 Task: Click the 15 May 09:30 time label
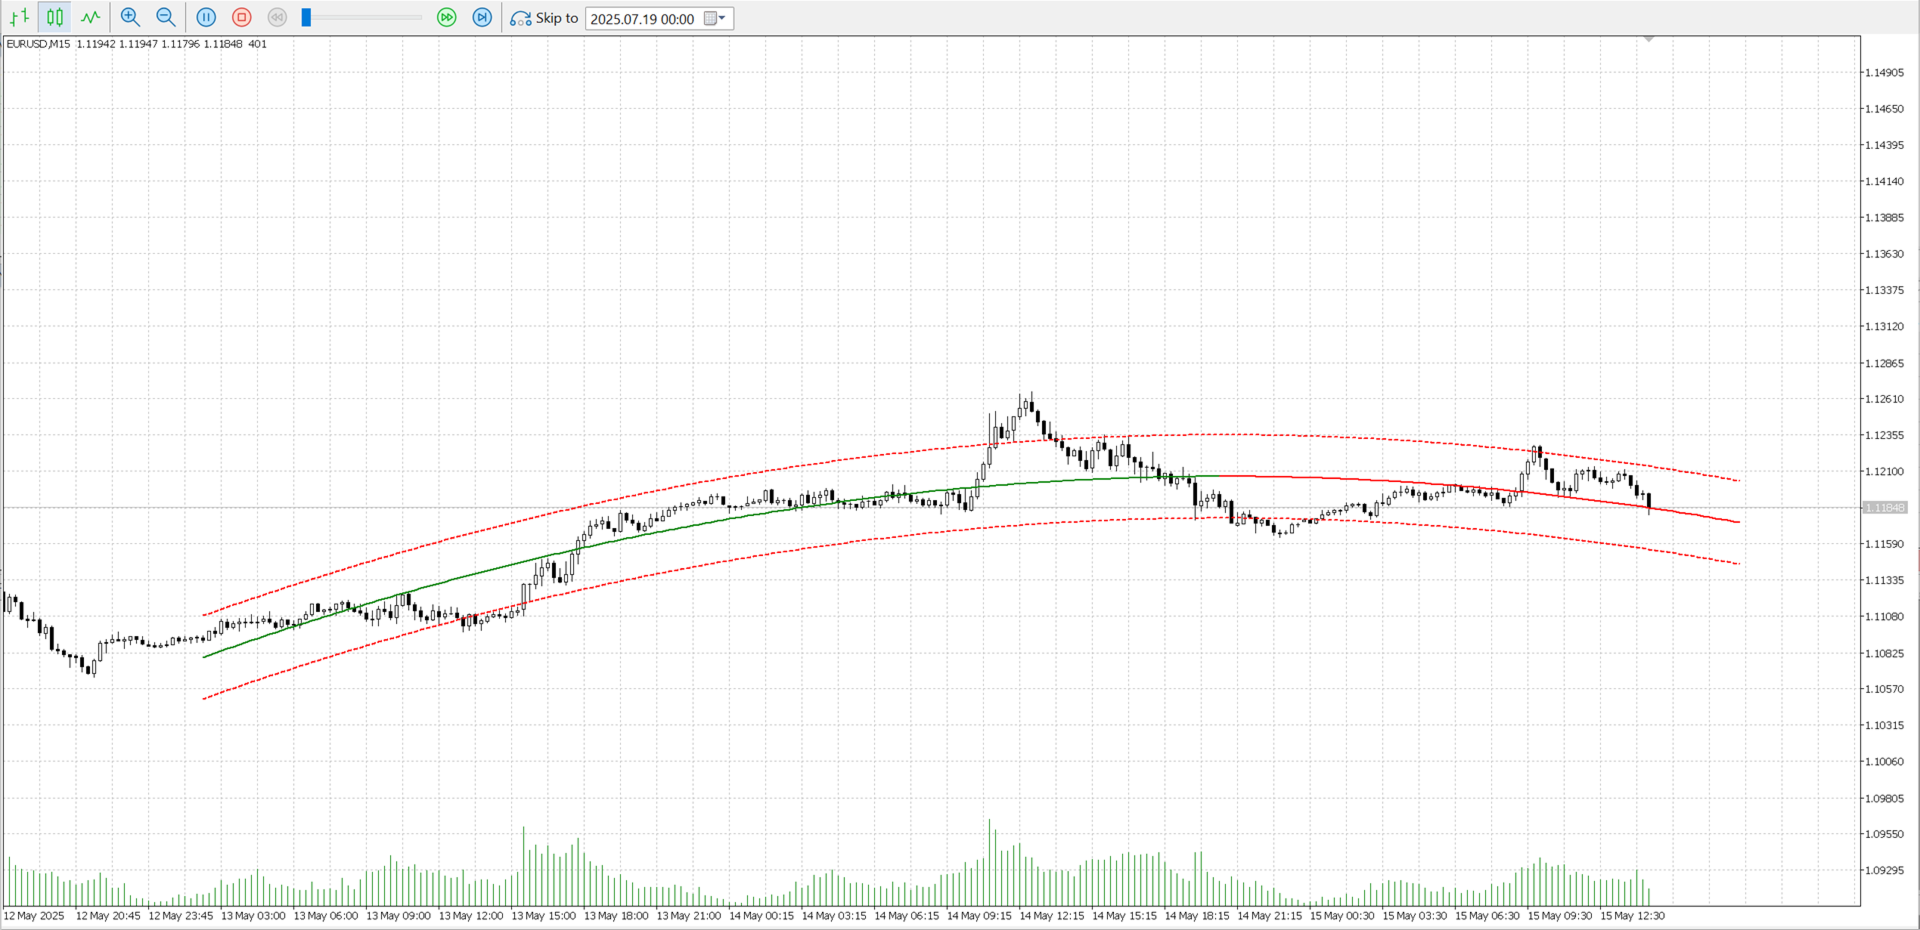point(1560,916)
